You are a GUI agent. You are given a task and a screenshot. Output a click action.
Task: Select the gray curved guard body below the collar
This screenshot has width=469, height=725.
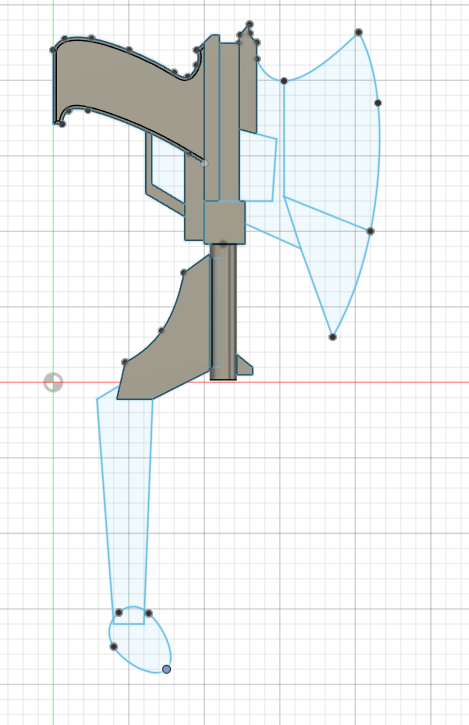click(171, 351)
